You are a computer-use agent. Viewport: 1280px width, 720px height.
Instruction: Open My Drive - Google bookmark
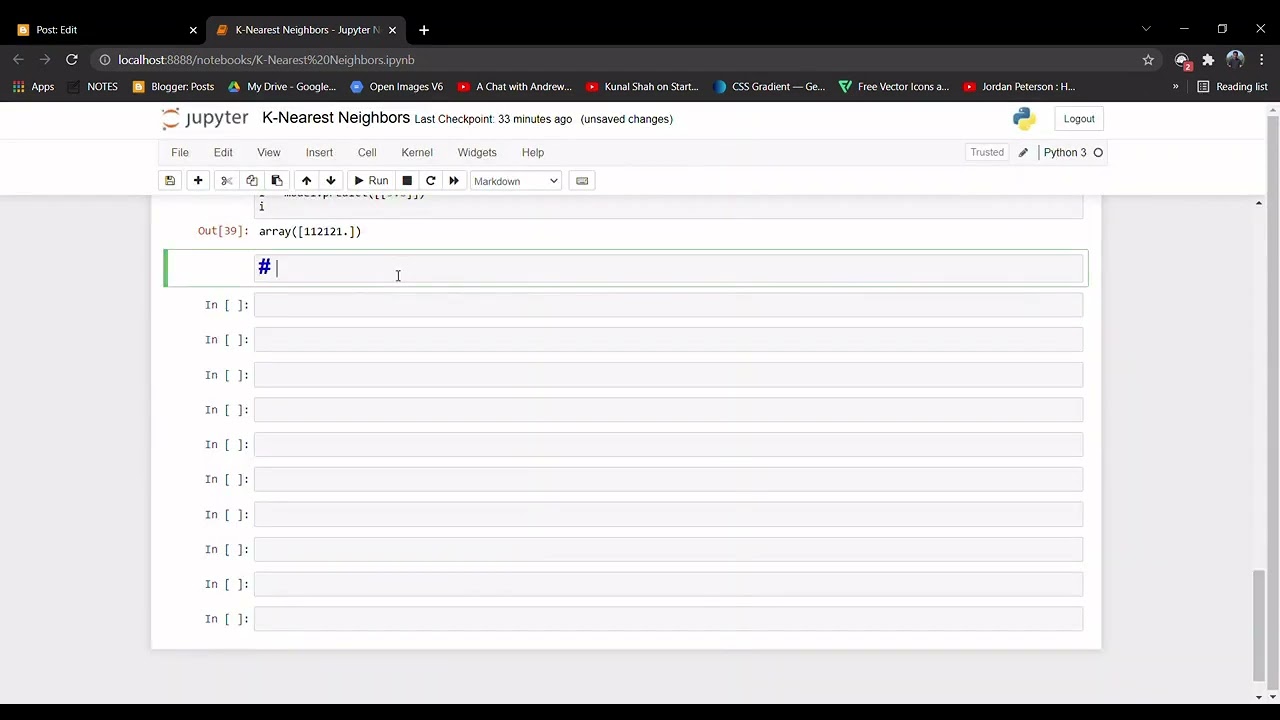(x=282, y=87)
